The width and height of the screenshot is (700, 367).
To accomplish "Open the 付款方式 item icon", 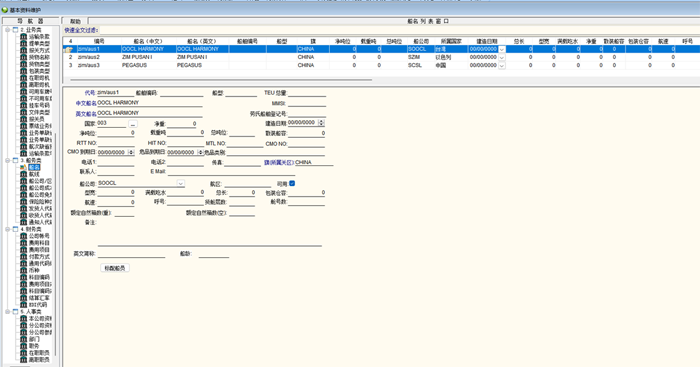I will [x=24, y=256].
